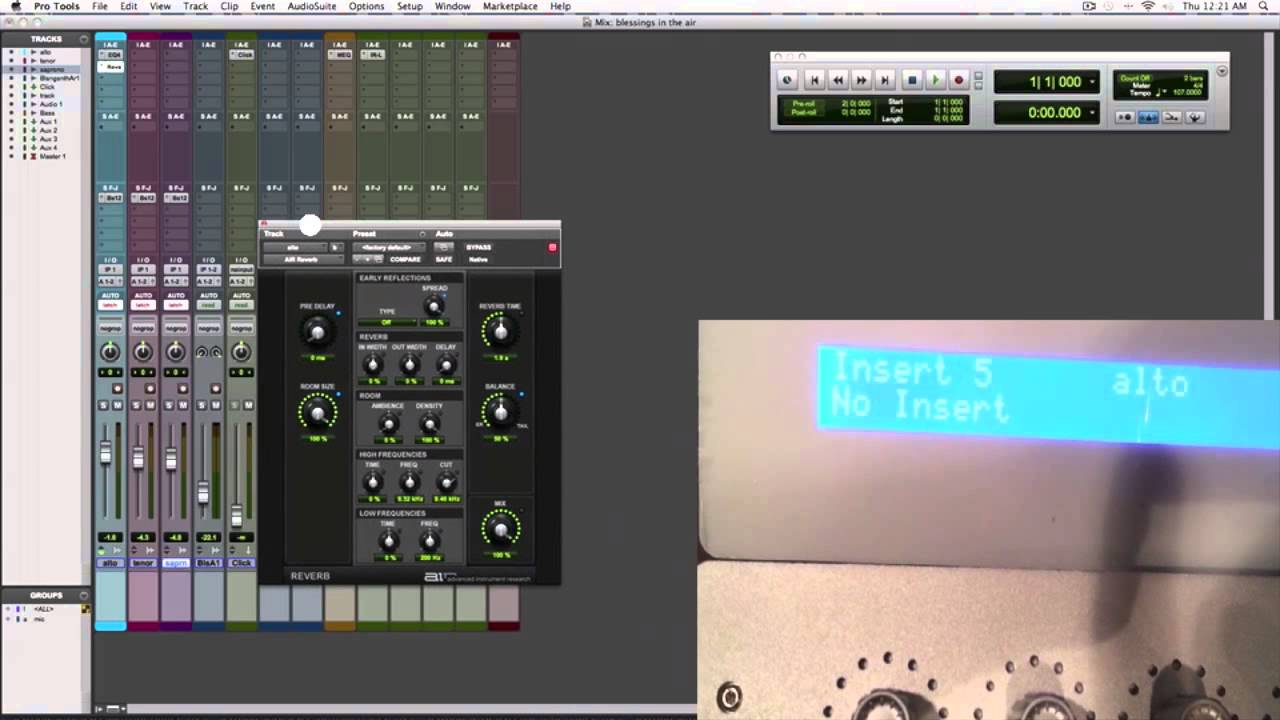Click the Mix knob in the reverb plug-in
The height and width of the screenshot is (720, 1280).
[501, 528]
